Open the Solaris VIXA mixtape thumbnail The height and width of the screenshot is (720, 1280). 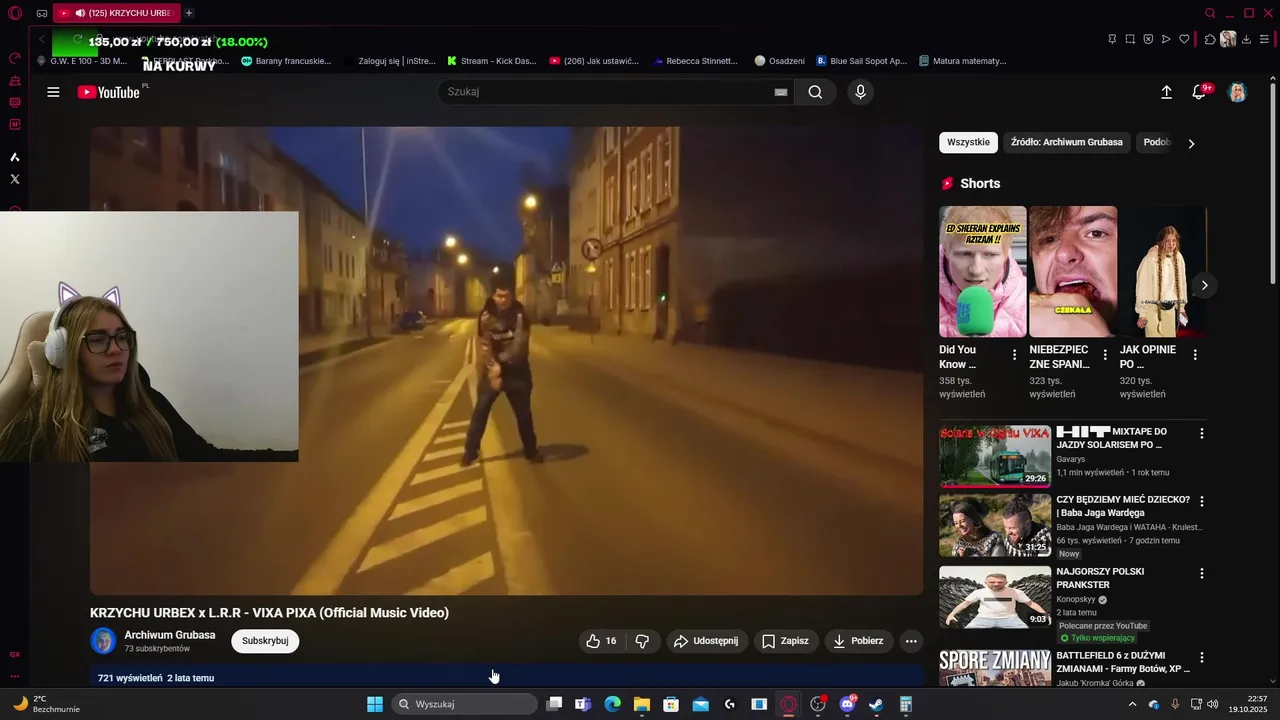point(995,456)
